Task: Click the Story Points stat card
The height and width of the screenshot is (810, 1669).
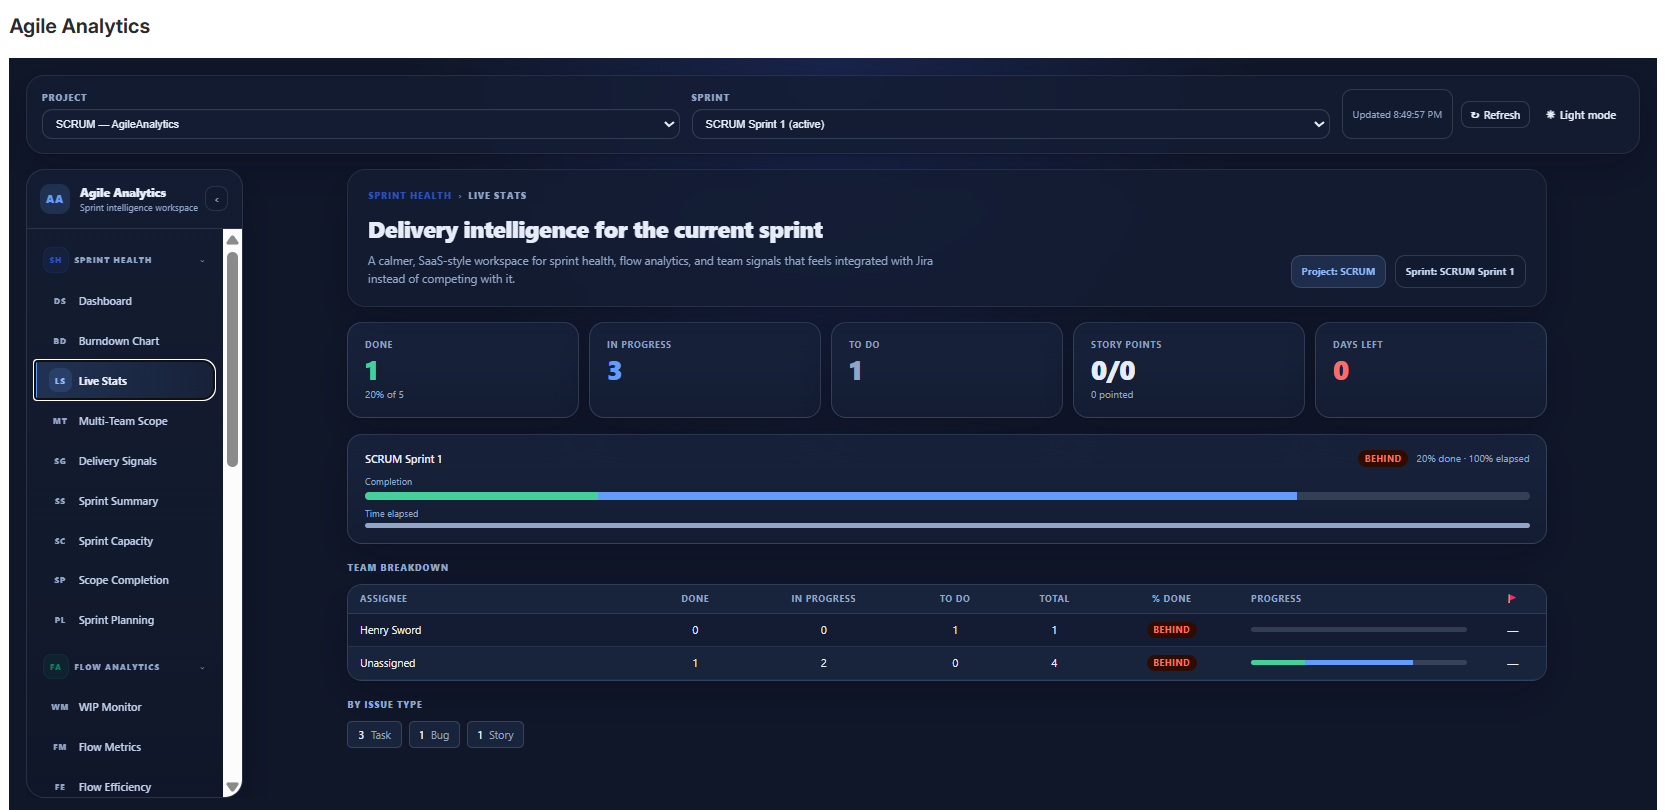Action: coord(1189,370)
